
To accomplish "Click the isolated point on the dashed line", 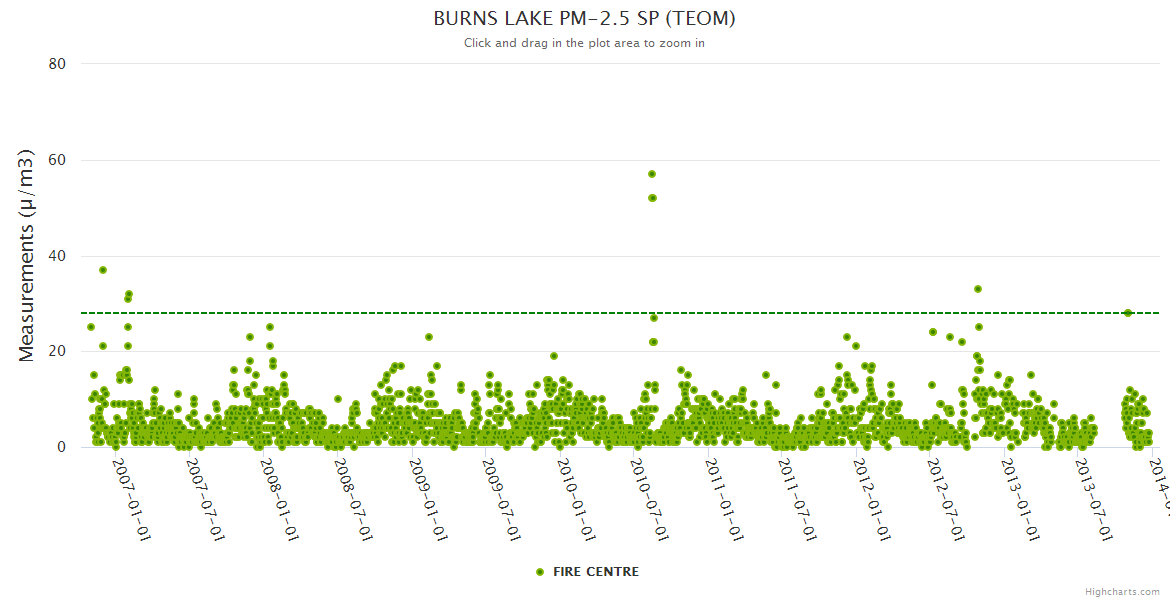I will pos(1128,313).
